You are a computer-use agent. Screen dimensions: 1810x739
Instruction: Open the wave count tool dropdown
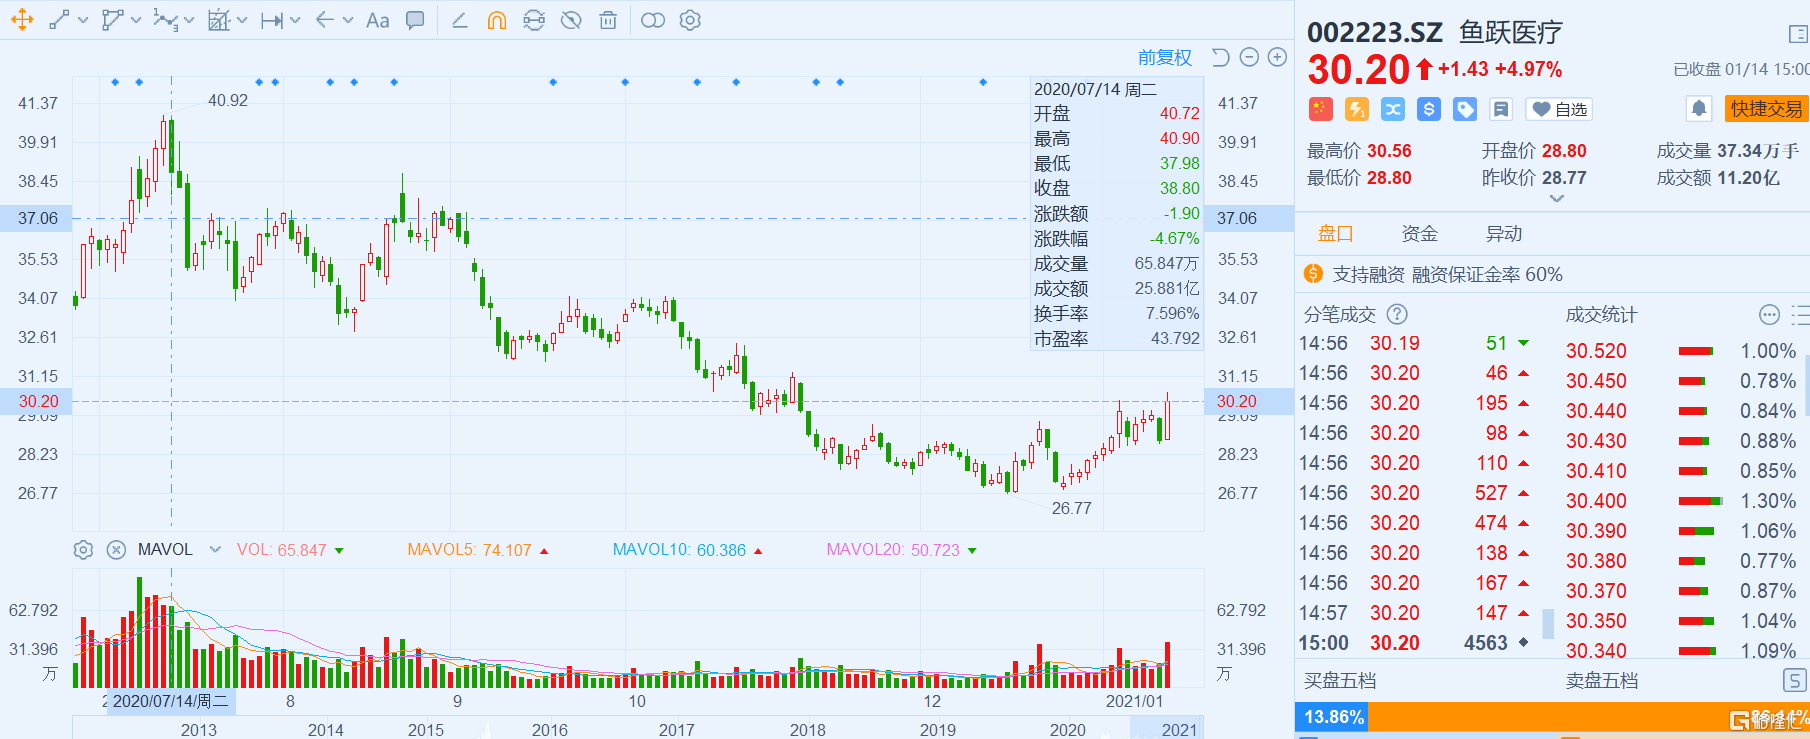point(189,20)
